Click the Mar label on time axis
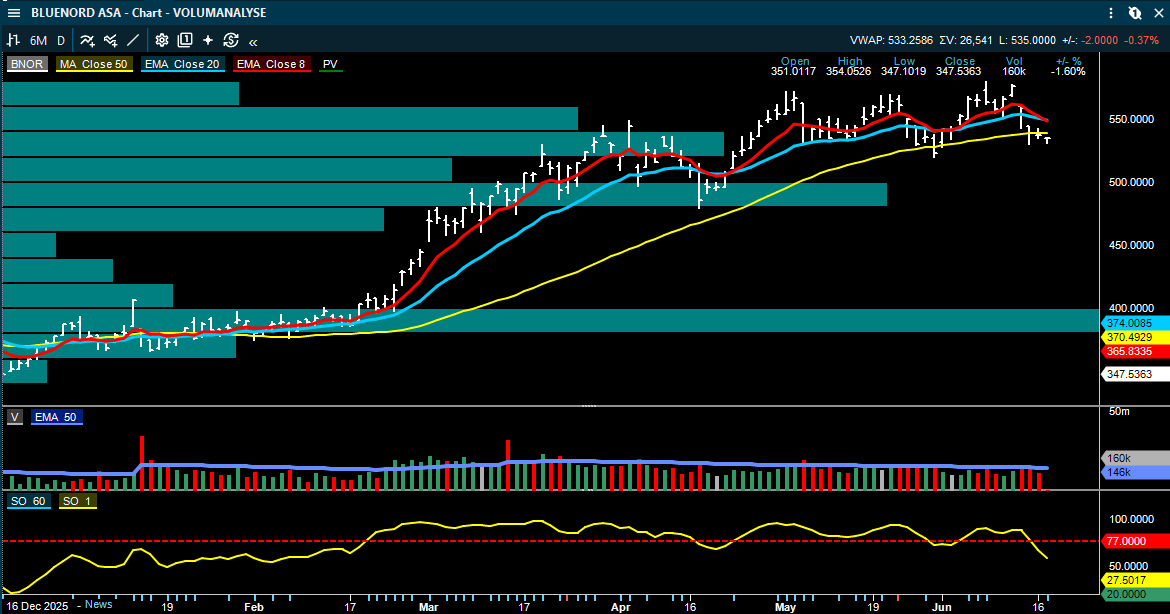Viewport: 1170px width, 614px height. pyautogui.click(x=428, y=607)
